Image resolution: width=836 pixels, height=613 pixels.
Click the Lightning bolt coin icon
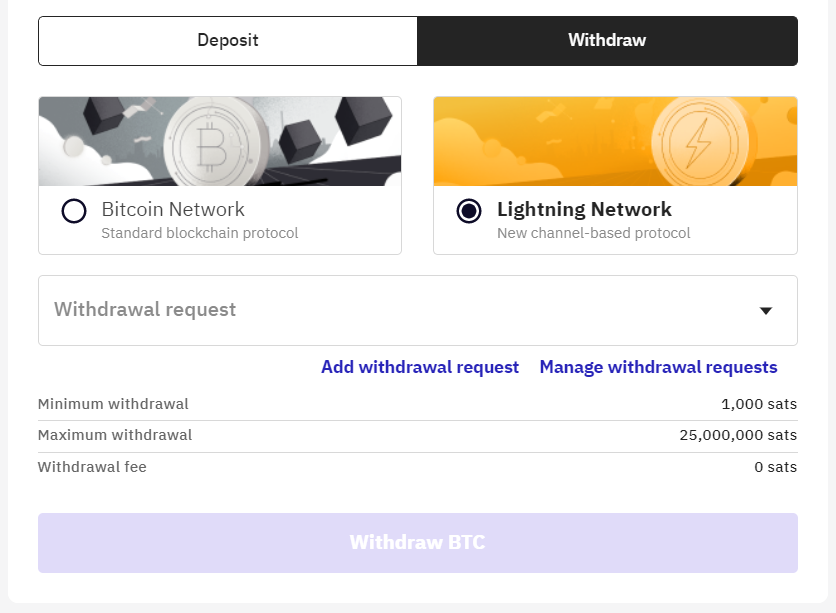(697, 142)
